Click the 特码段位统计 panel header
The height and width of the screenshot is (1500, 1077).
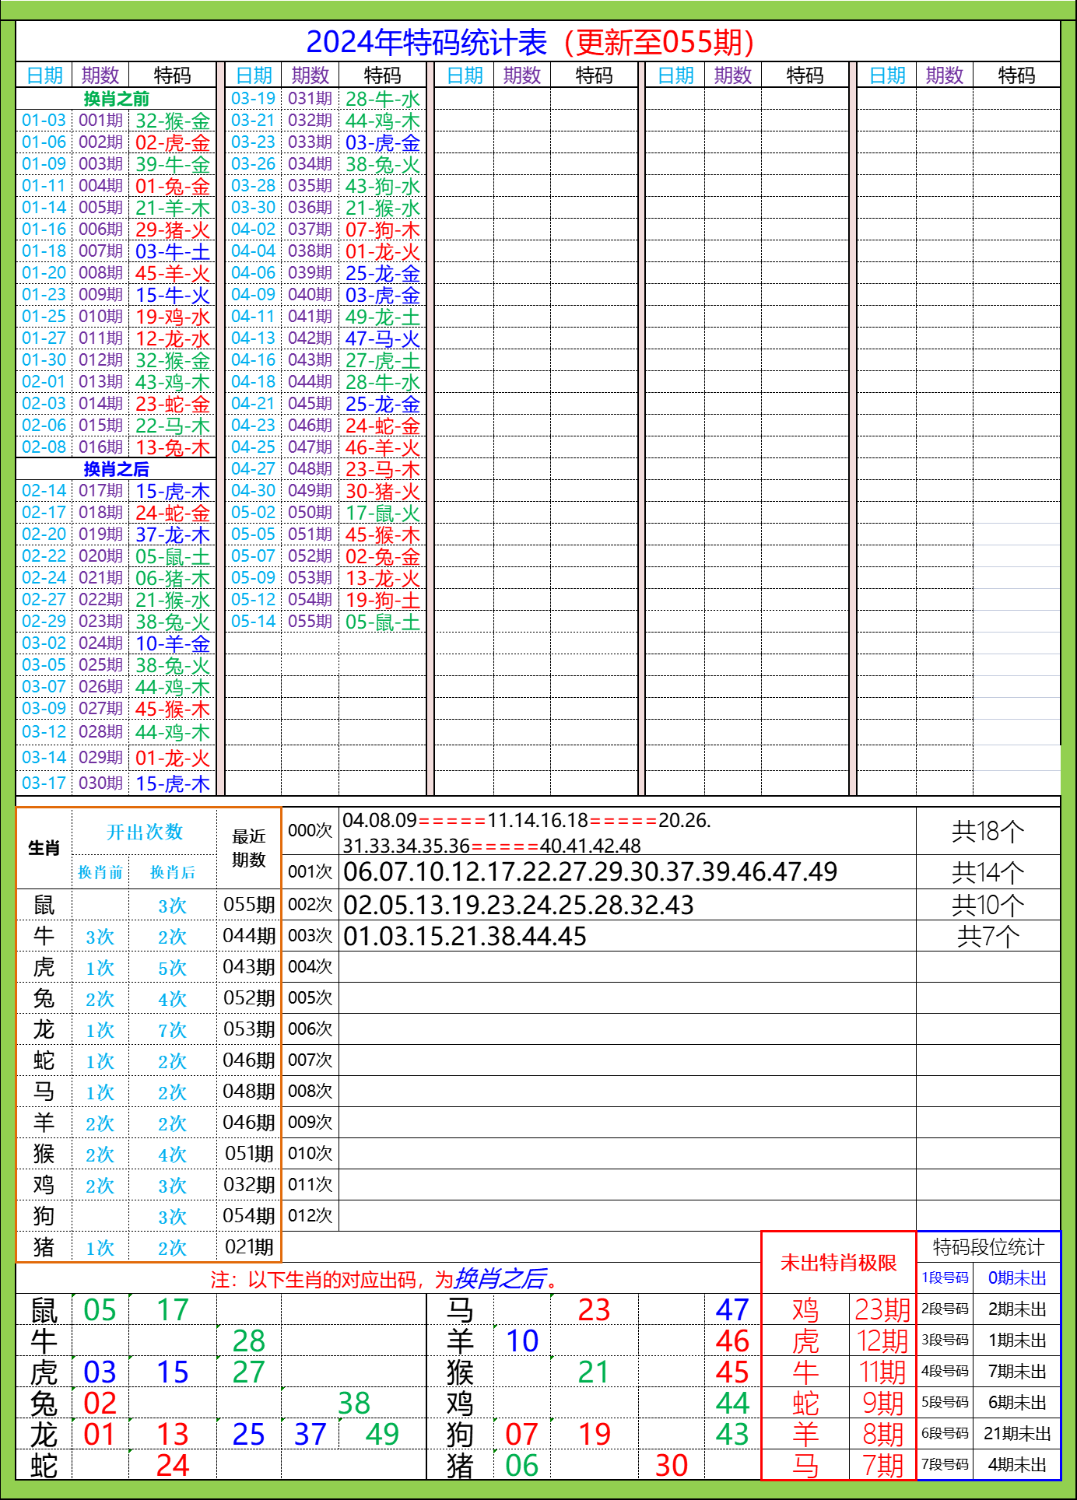tap(987, 1247)
